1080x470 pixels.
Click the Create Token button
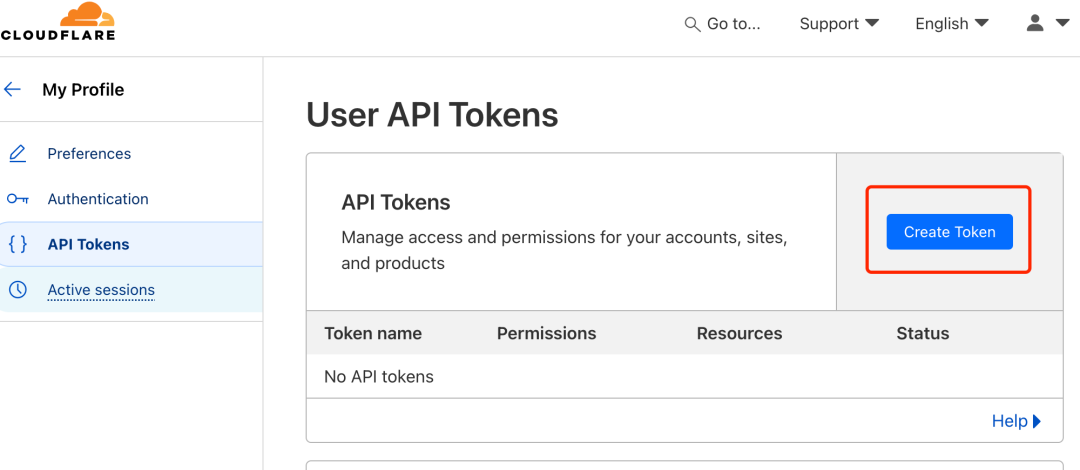pos(949,232)
